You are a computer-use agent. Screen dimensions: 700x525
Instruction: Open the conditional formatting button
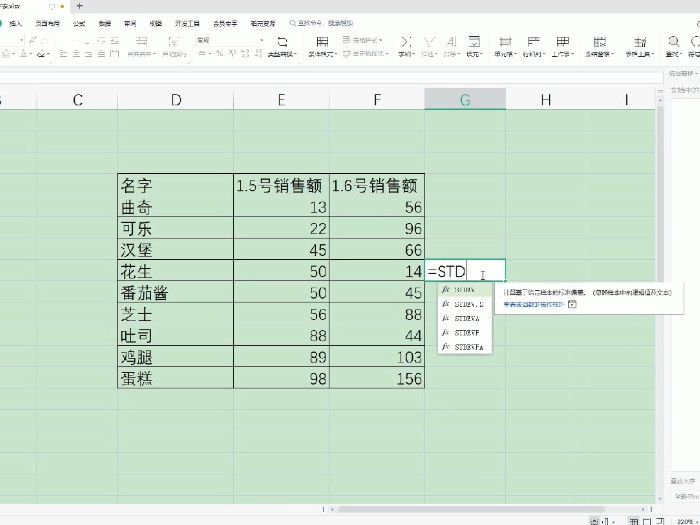tap(322, 46)
